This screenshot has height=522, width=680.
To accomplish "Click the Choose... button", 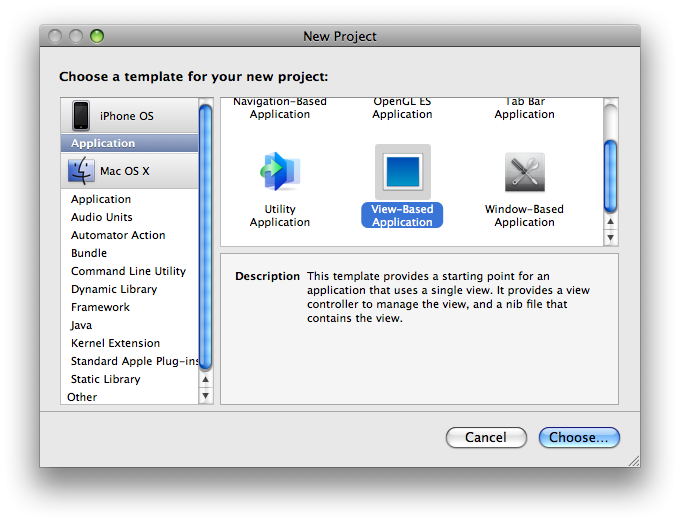I will [579, 437].
